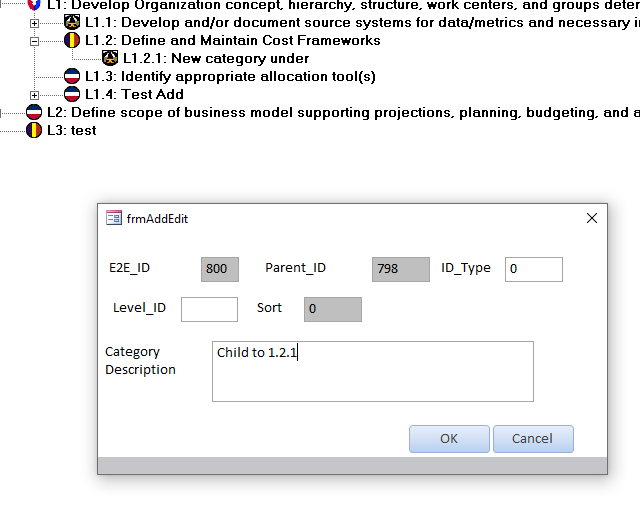Select L2 Define scope of business model

click(x=343, y=112)
